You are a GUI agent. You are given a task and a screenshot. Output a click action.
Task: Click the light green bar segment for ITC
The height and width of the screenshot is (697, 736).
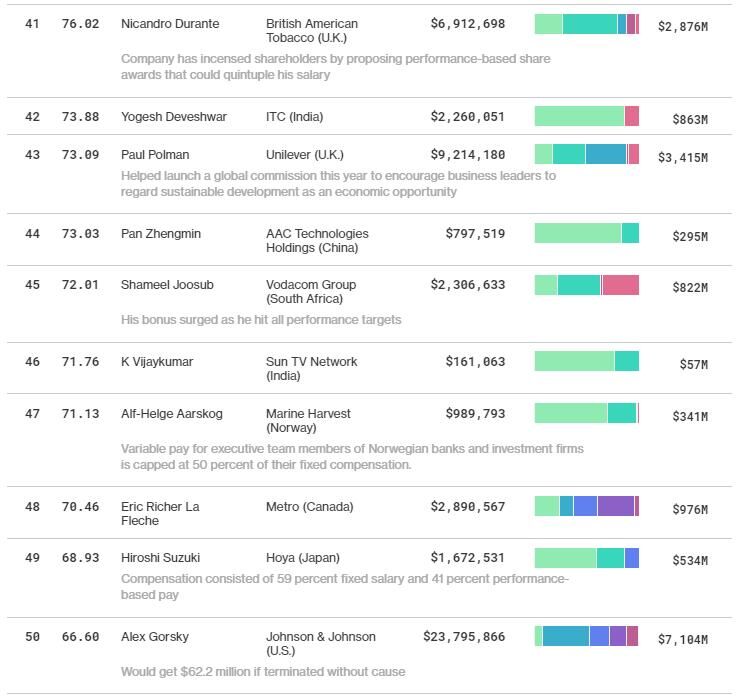[x=579, y=116]
